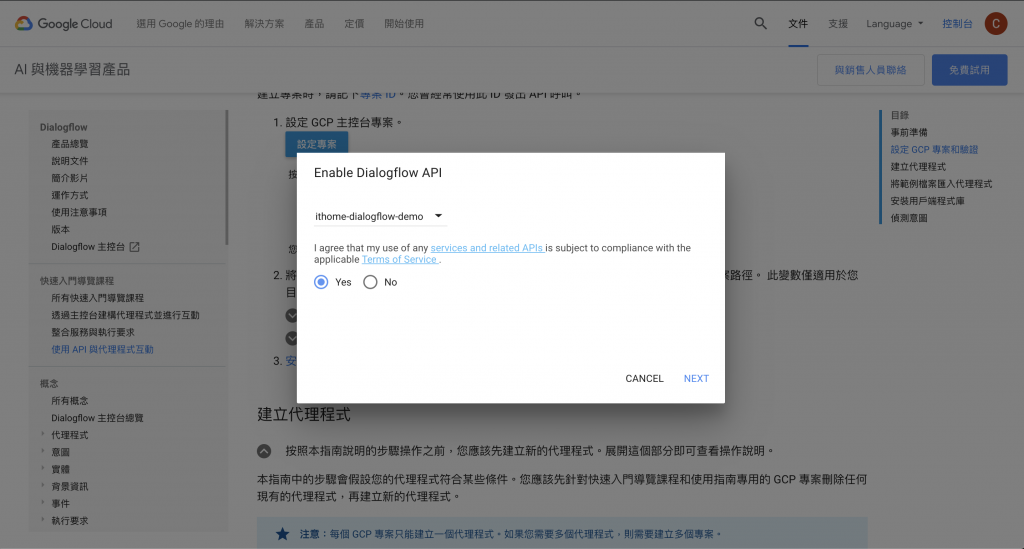Open the Terms of Service link
This screenshot has height=549, width=1024.
pos(400,259)
